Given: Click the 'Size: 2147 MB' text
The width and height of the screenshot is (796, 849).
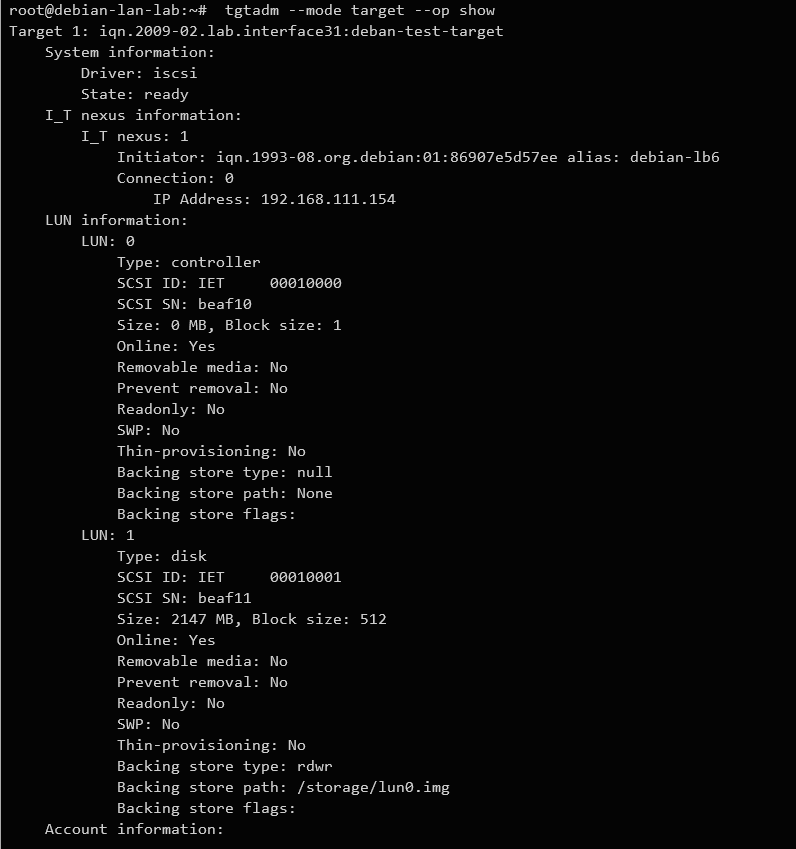Looking at the screenshot, I should coord(179,619).
